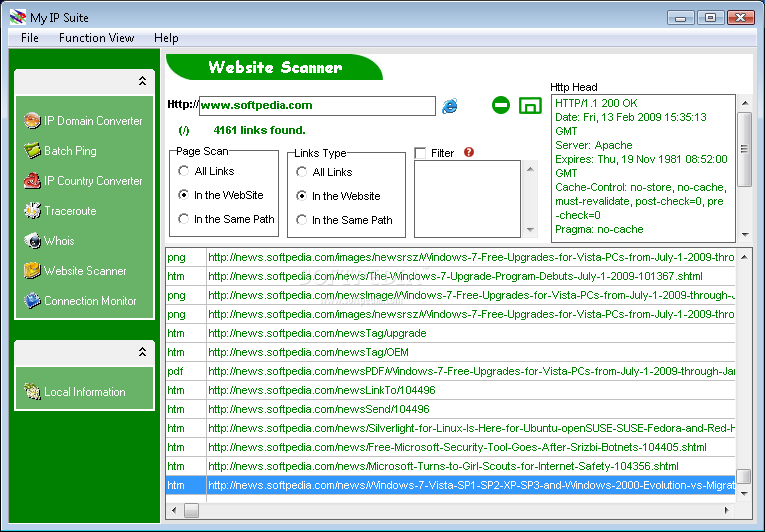Click the Website Scanner sidebar icon
The width and height of the screenshot is (765, 532).
(32, 270)
